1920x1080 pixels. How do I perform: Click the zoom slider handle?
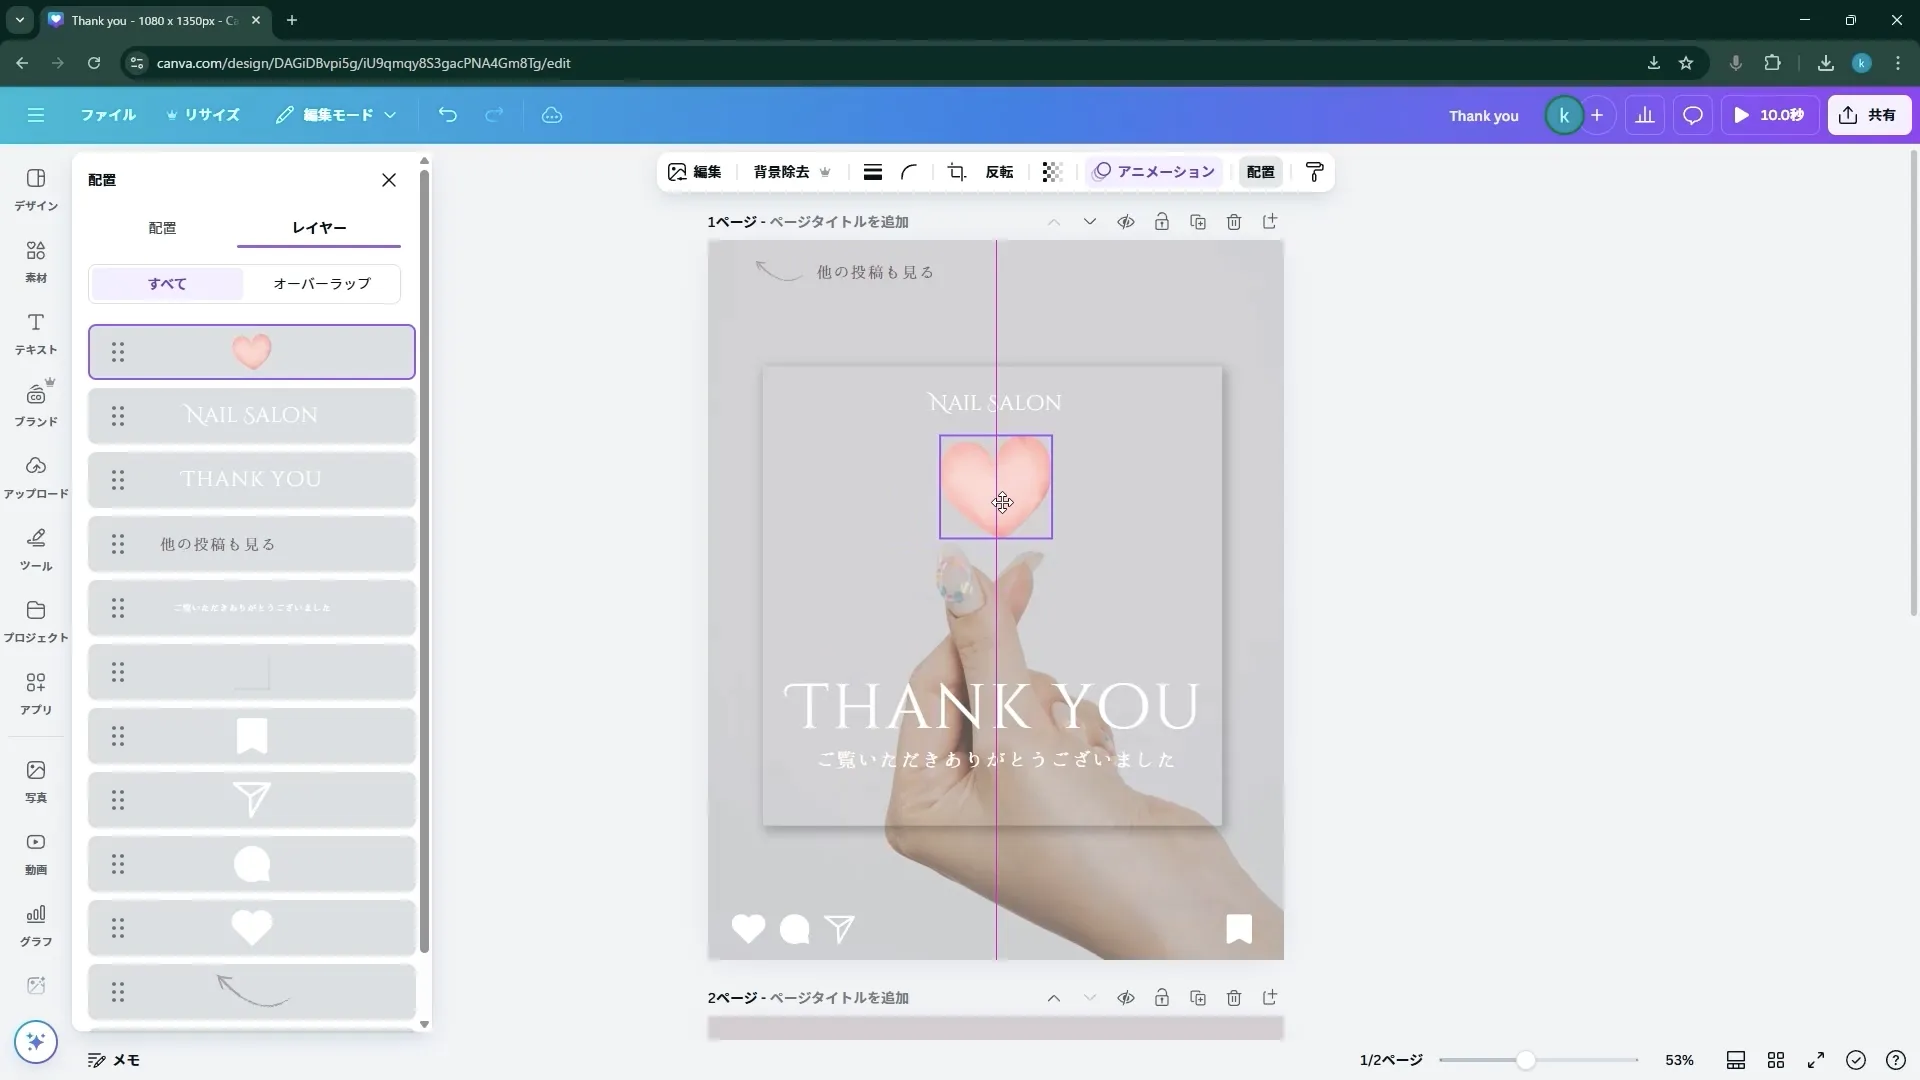coord(1525,1060)
